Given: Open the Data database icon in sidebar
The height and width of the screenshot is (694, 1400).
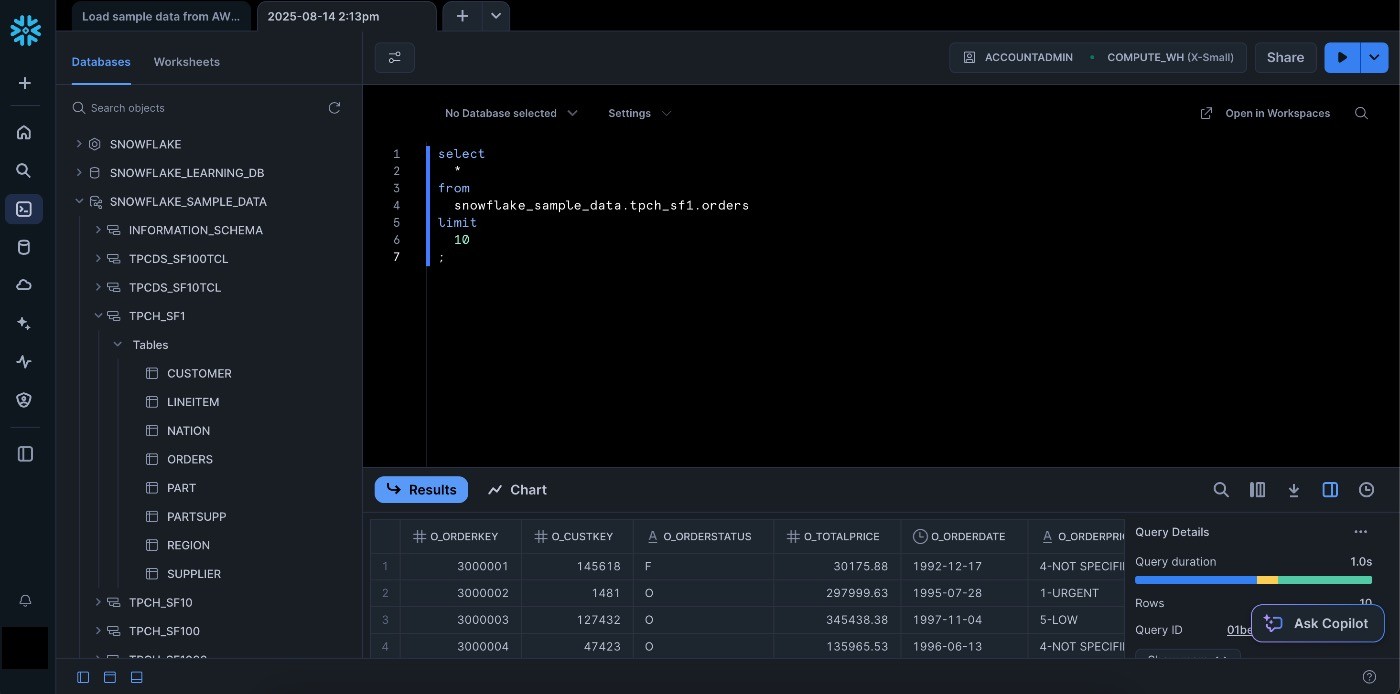Looking at the screenshot, I should click(x=24, y=248).
